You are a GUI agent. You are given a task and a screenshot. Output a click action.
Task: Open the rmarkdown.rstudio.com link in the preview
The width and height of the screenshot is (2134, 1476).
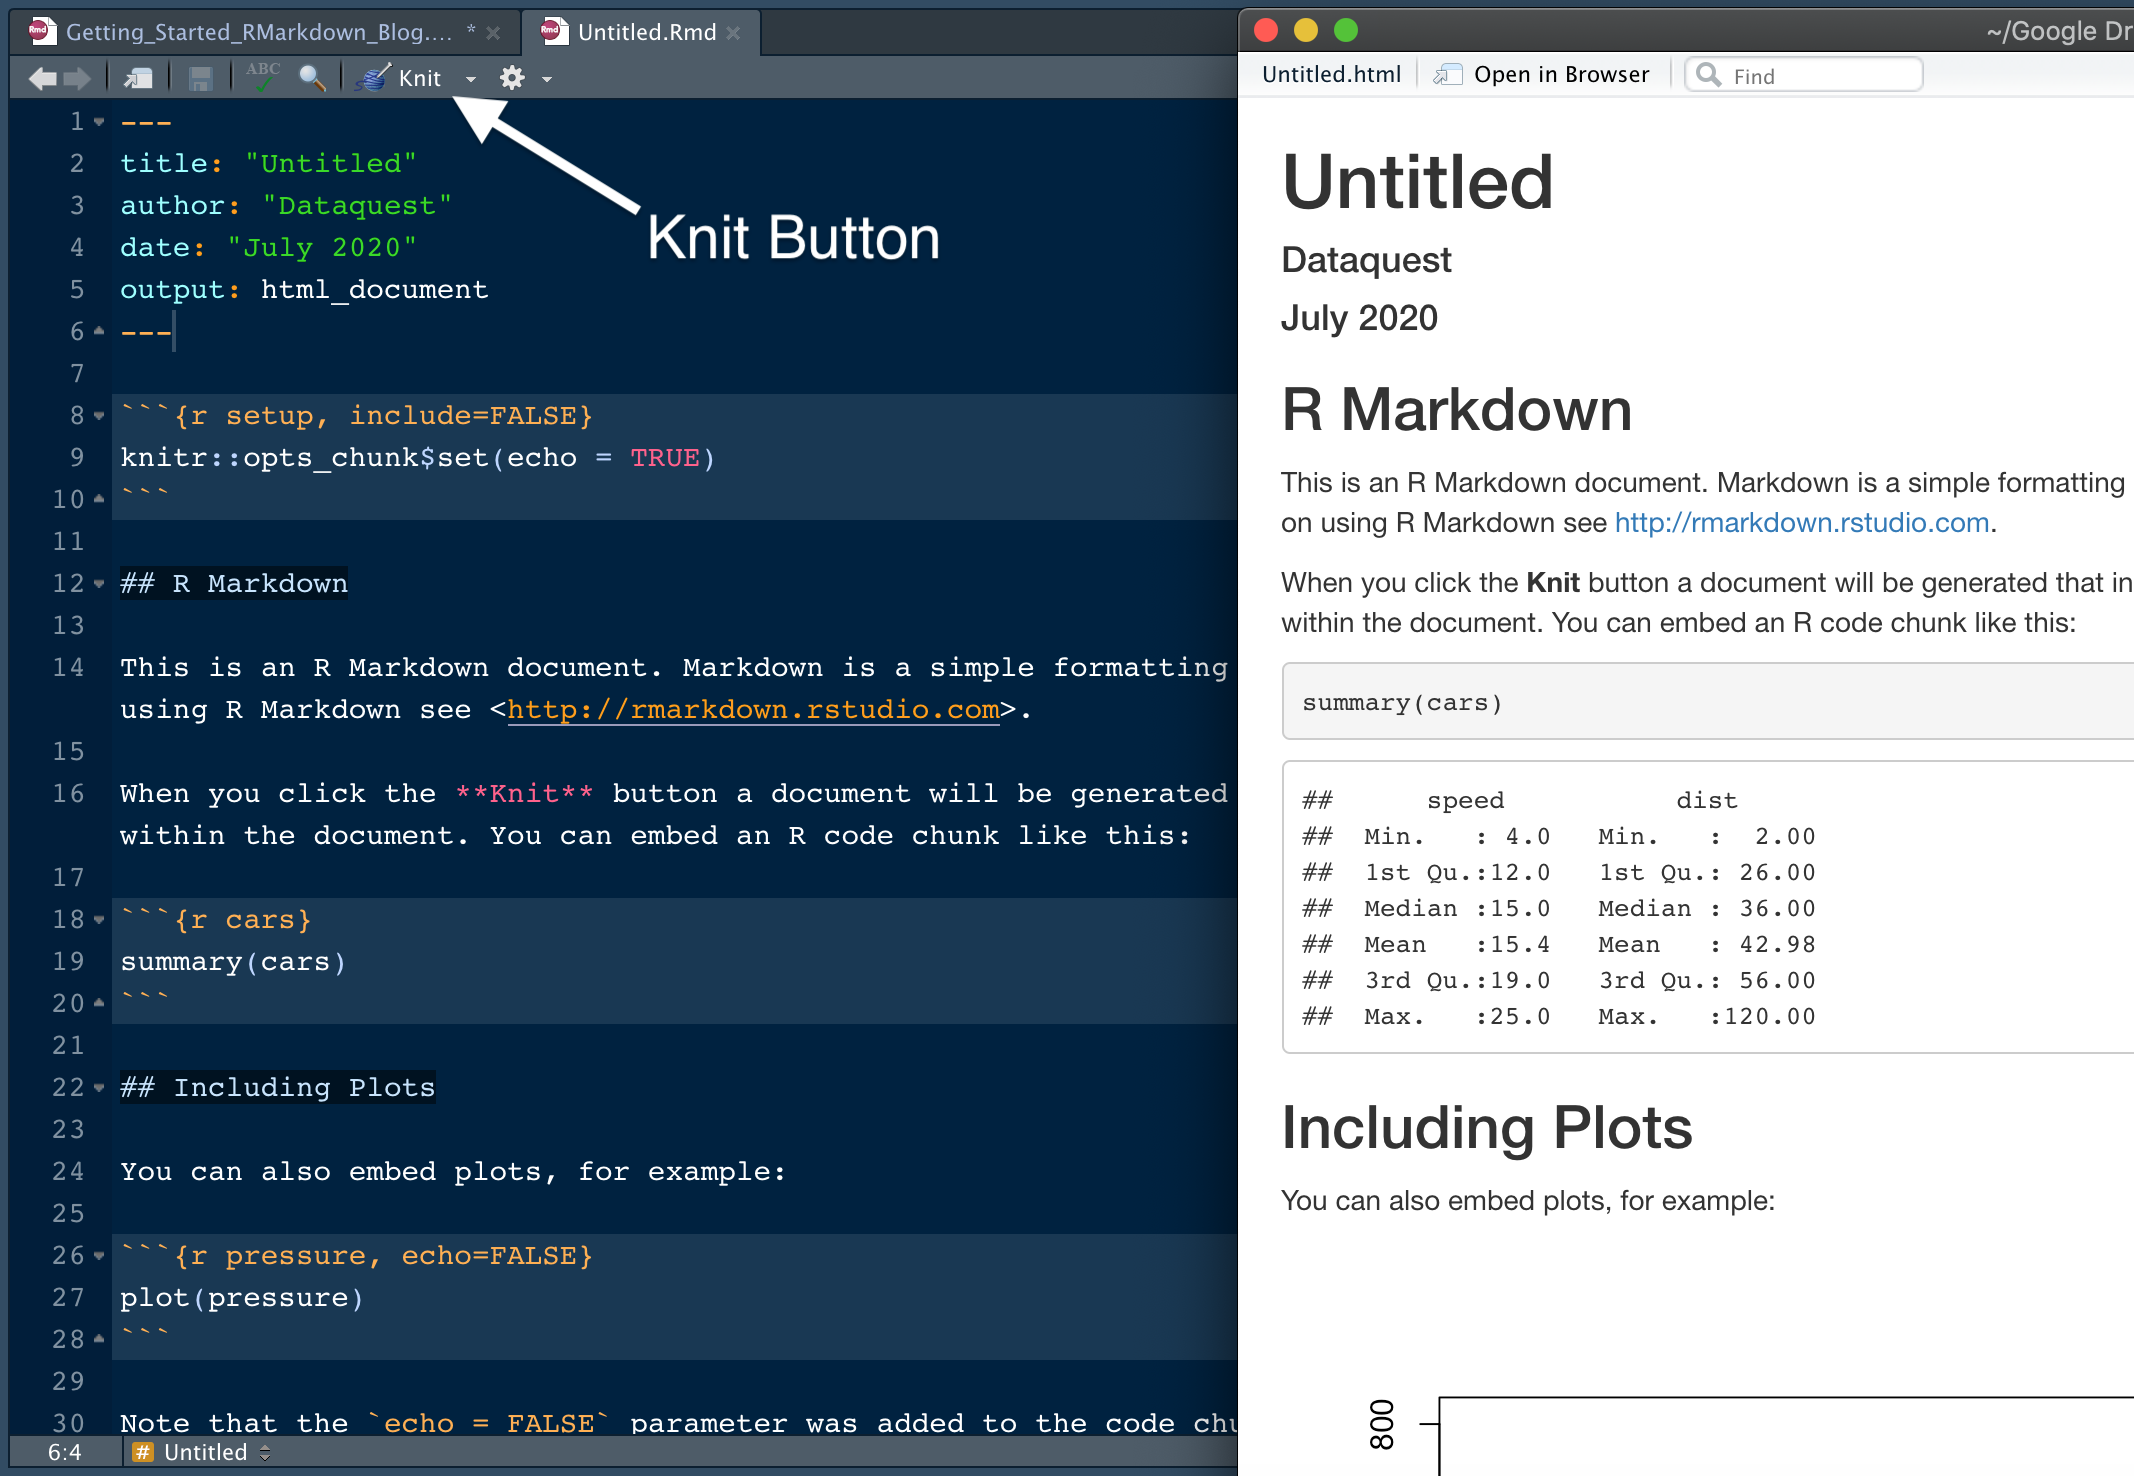[x=1801, y=523]
